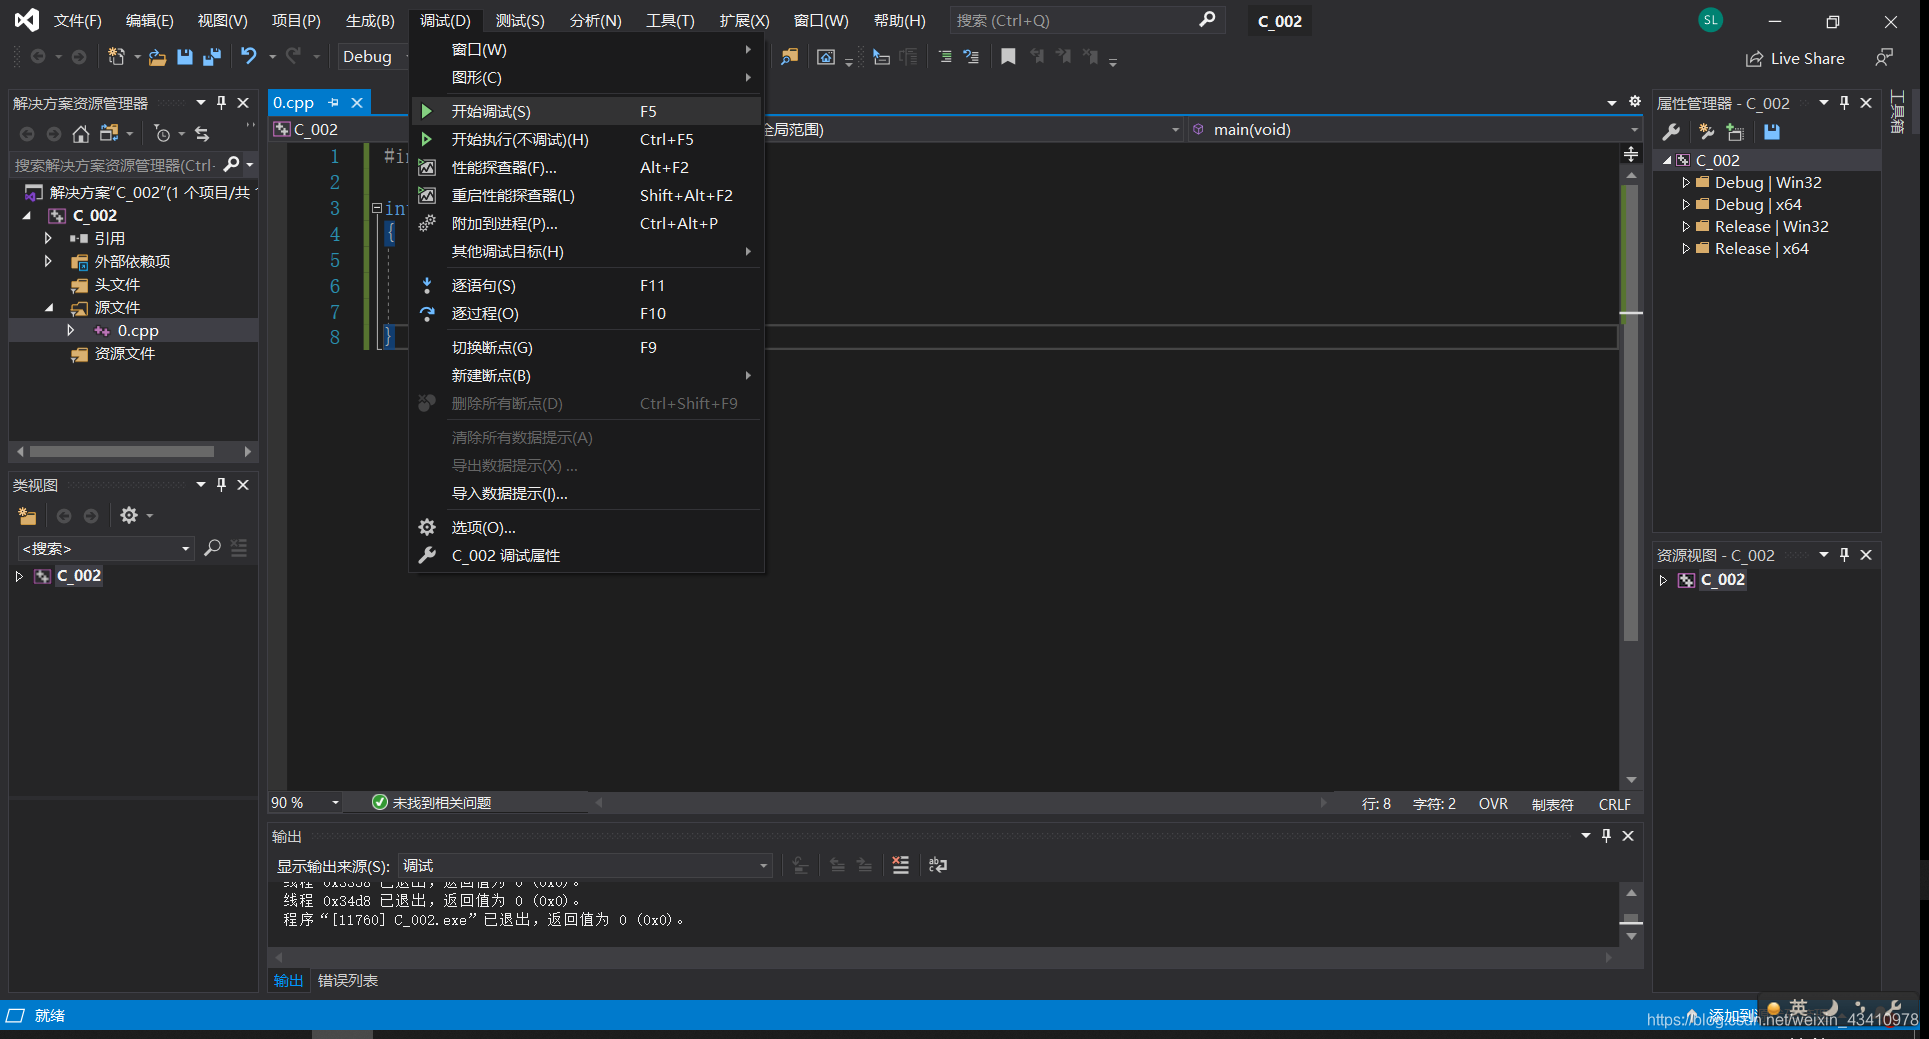Collapse the 源文件 folder
Image resolution: width=1929 pixels, height=1039 pixels.
[49, 308]
